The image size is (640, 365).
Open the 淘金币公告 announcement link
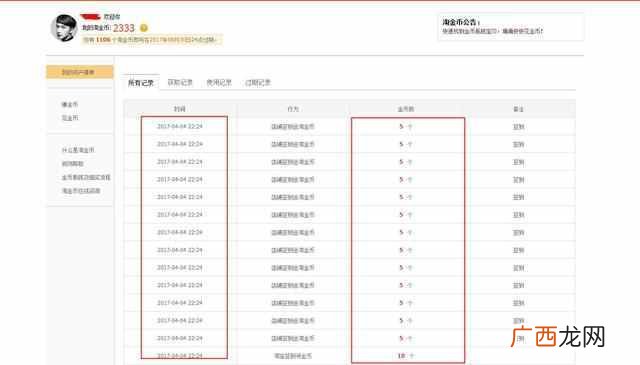493,31
